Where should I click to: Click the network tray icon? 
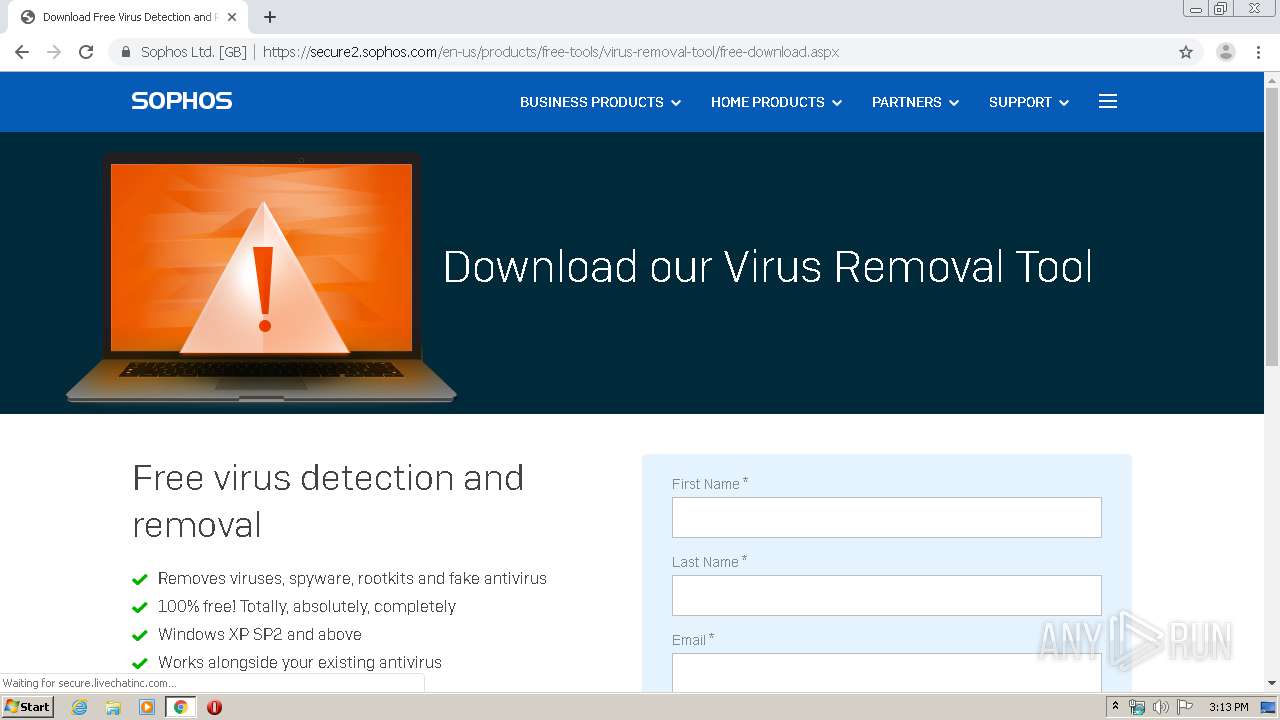[1137, 707]
